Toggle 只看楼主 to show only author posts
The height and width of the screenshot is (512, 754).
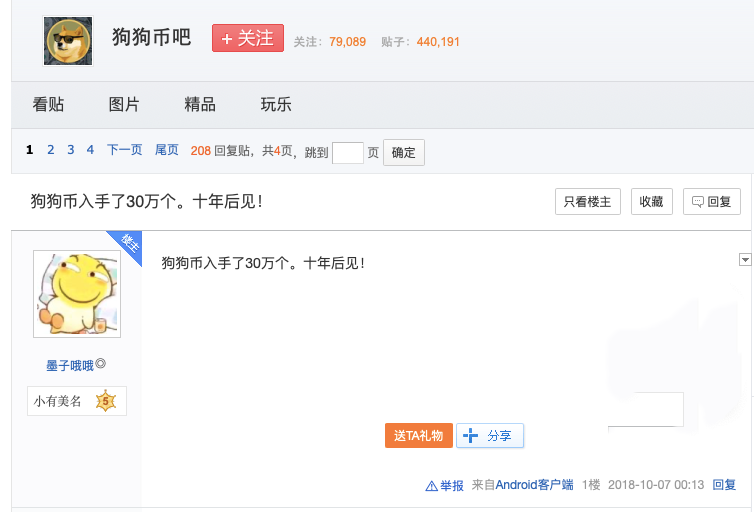[x=588, y=201]
